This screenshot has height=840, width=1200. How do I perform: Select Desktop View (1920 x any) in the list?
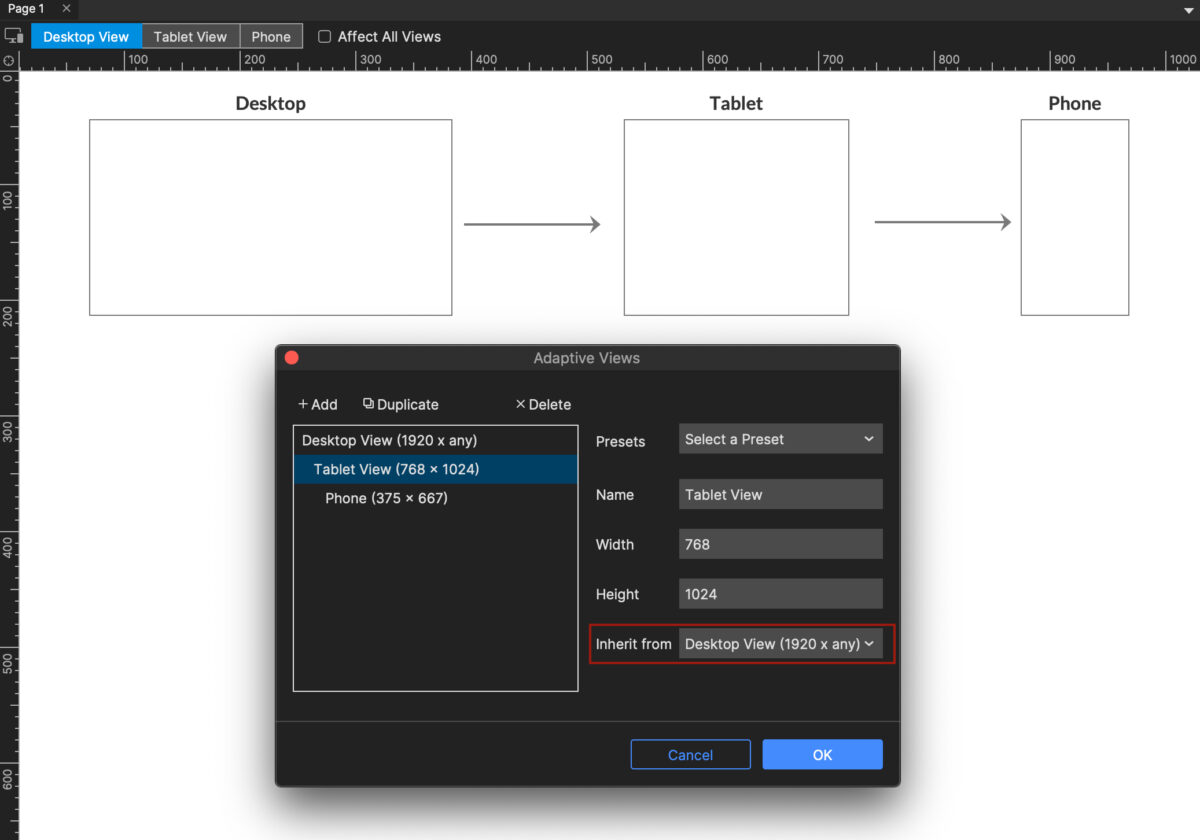click(390, 441)
